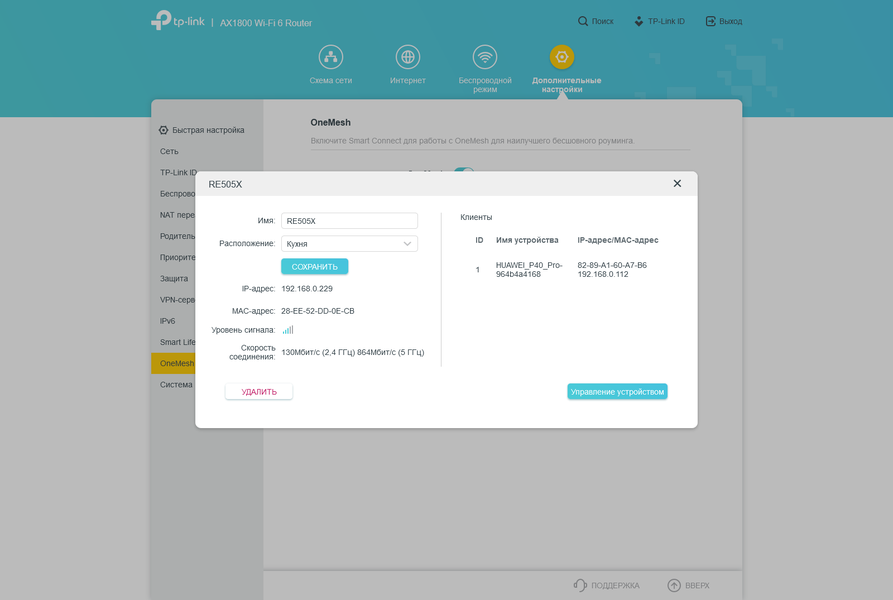893x600 pixels.
Task: Open the Схема сети network map icon
Action: 331,57
